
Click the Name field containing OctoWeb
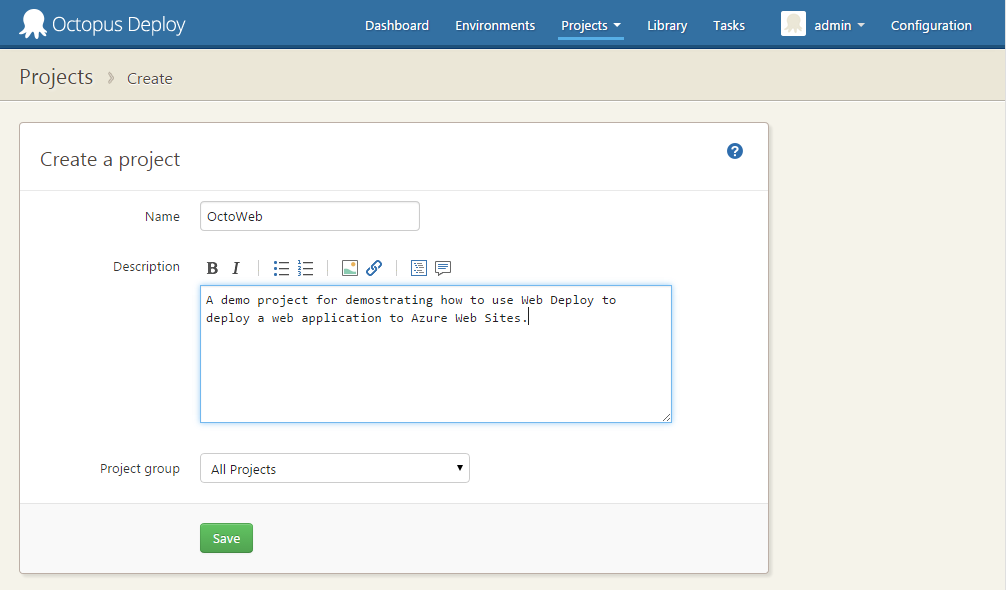point(309,216)
